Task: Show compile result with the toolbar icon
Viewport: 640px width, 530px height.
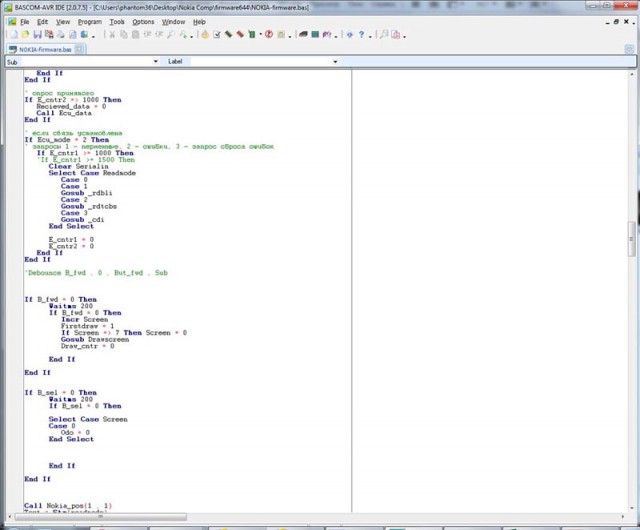Action: [229, 35]
